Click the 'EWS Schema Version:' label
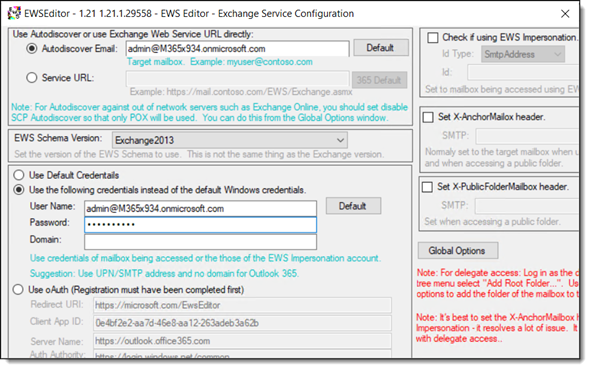Viewport: 590px width, 369px height. coord(58,138)
